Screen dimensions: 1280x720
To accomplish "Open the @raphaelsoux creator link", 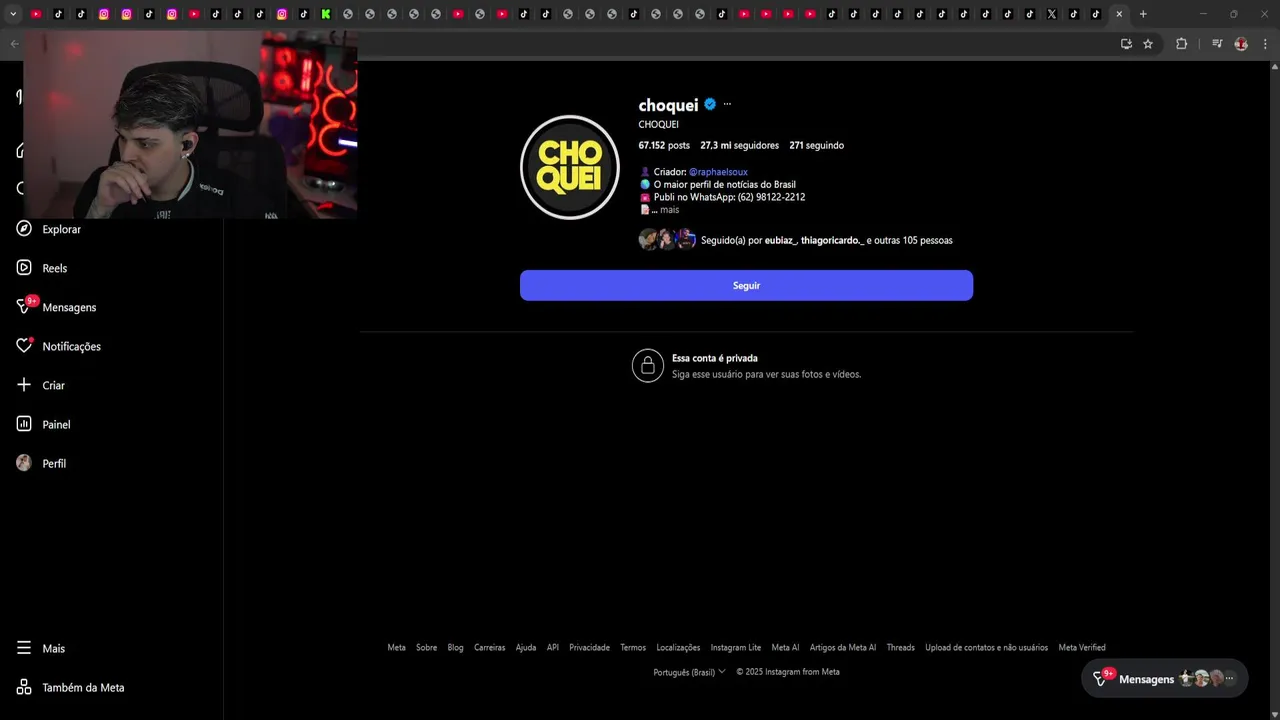I will 718,172.
